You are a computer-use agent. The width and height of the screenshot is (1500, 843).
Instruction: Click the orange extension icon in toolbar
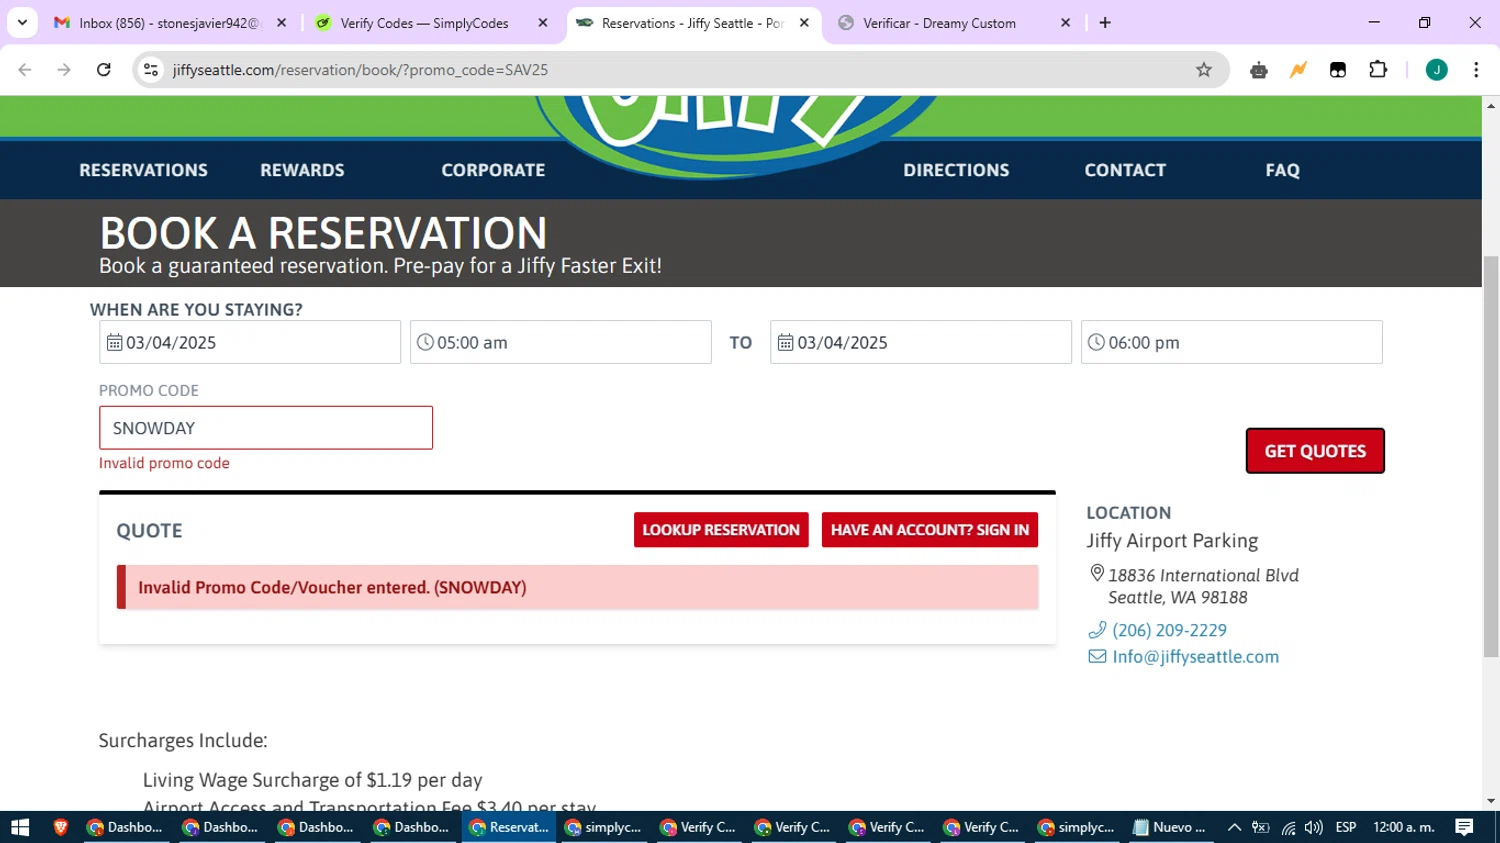1298,70
